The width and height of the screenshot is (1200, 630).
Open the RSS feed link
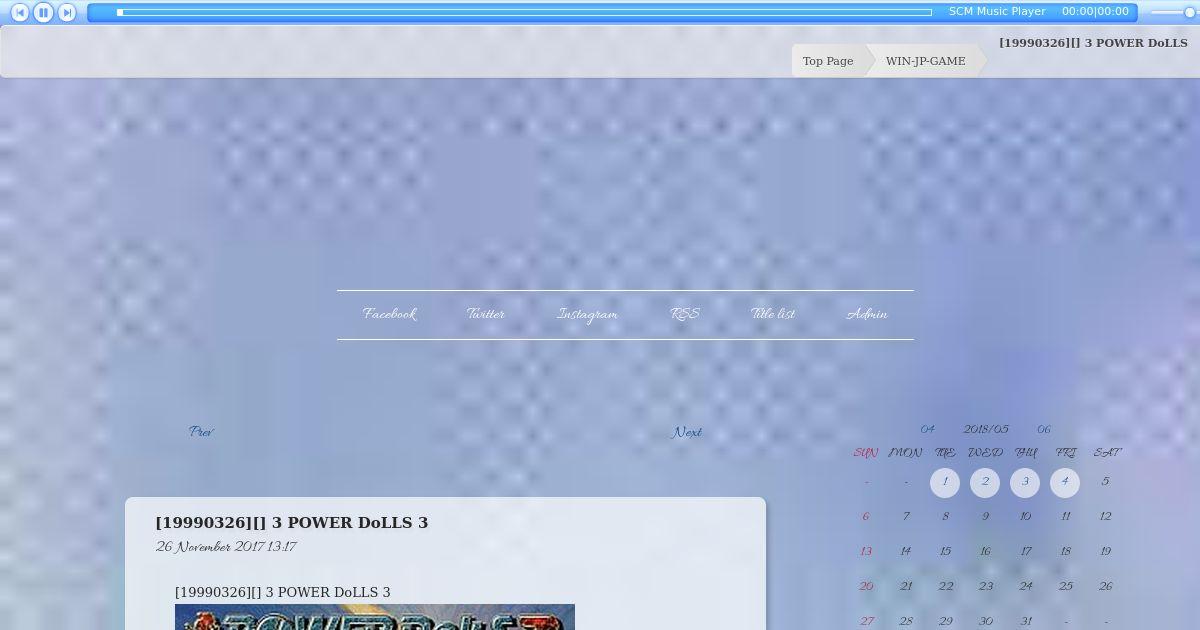(x=684, y=314)
